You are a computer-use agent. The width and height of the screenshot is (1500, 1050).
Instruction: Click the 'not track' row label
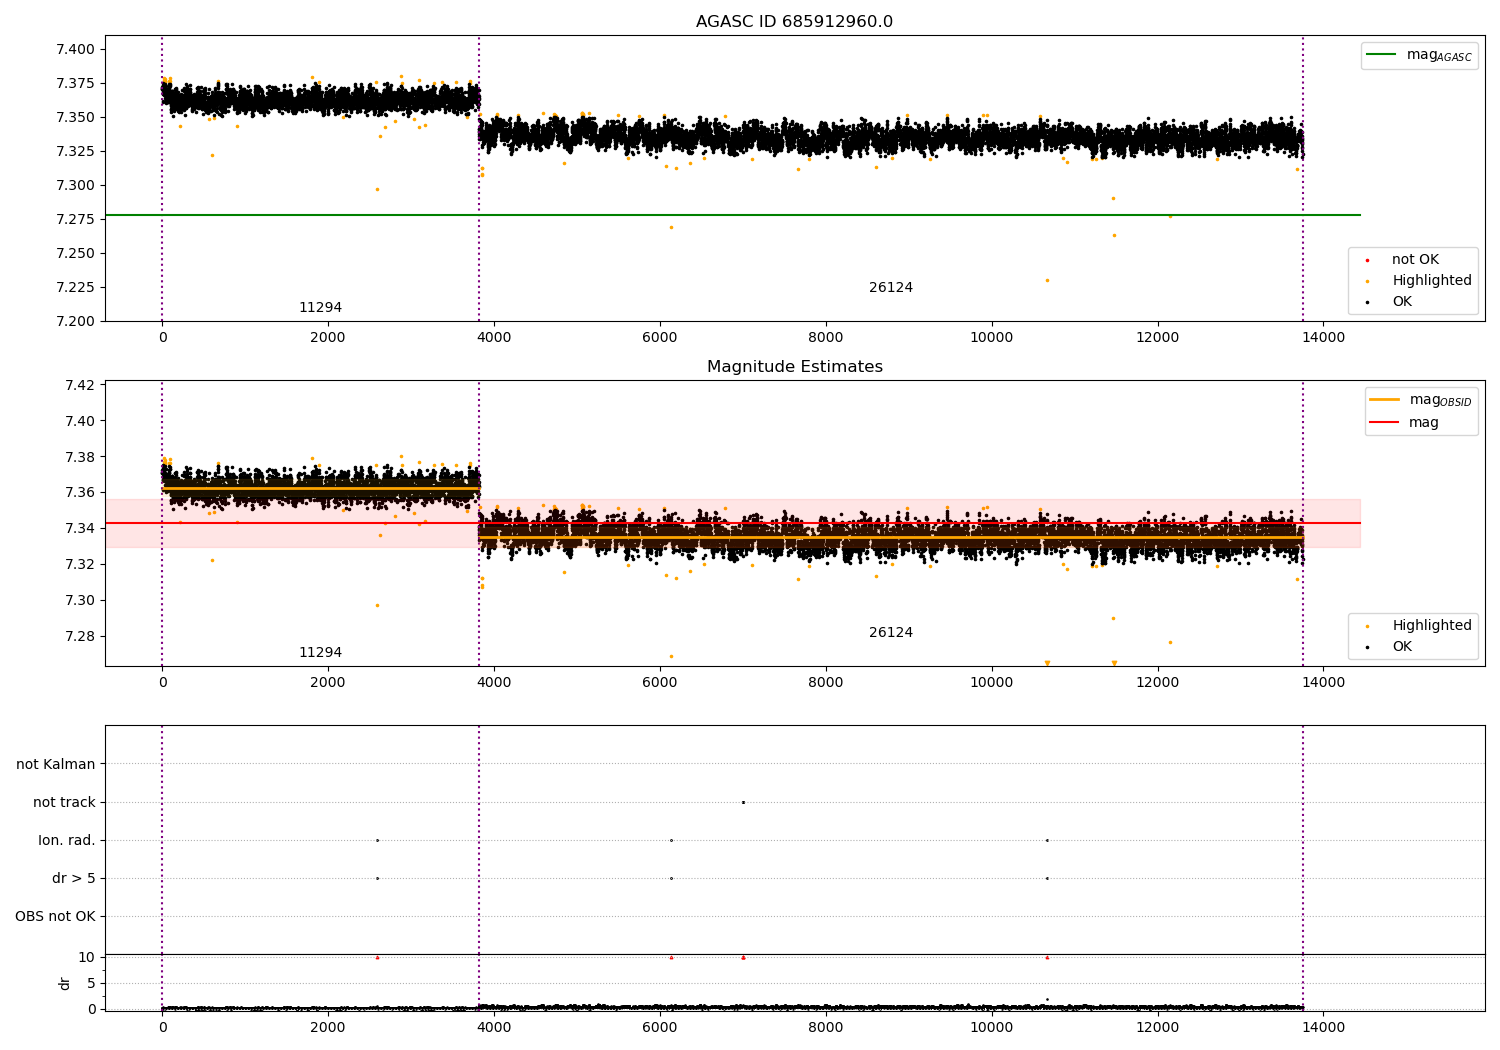pos(64,802)
